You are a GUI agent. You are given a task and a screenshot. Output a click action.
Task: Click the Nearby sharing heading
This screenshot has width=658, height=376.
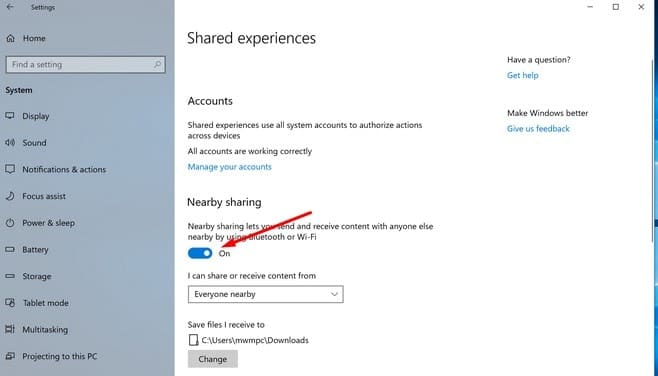(224, 202)
